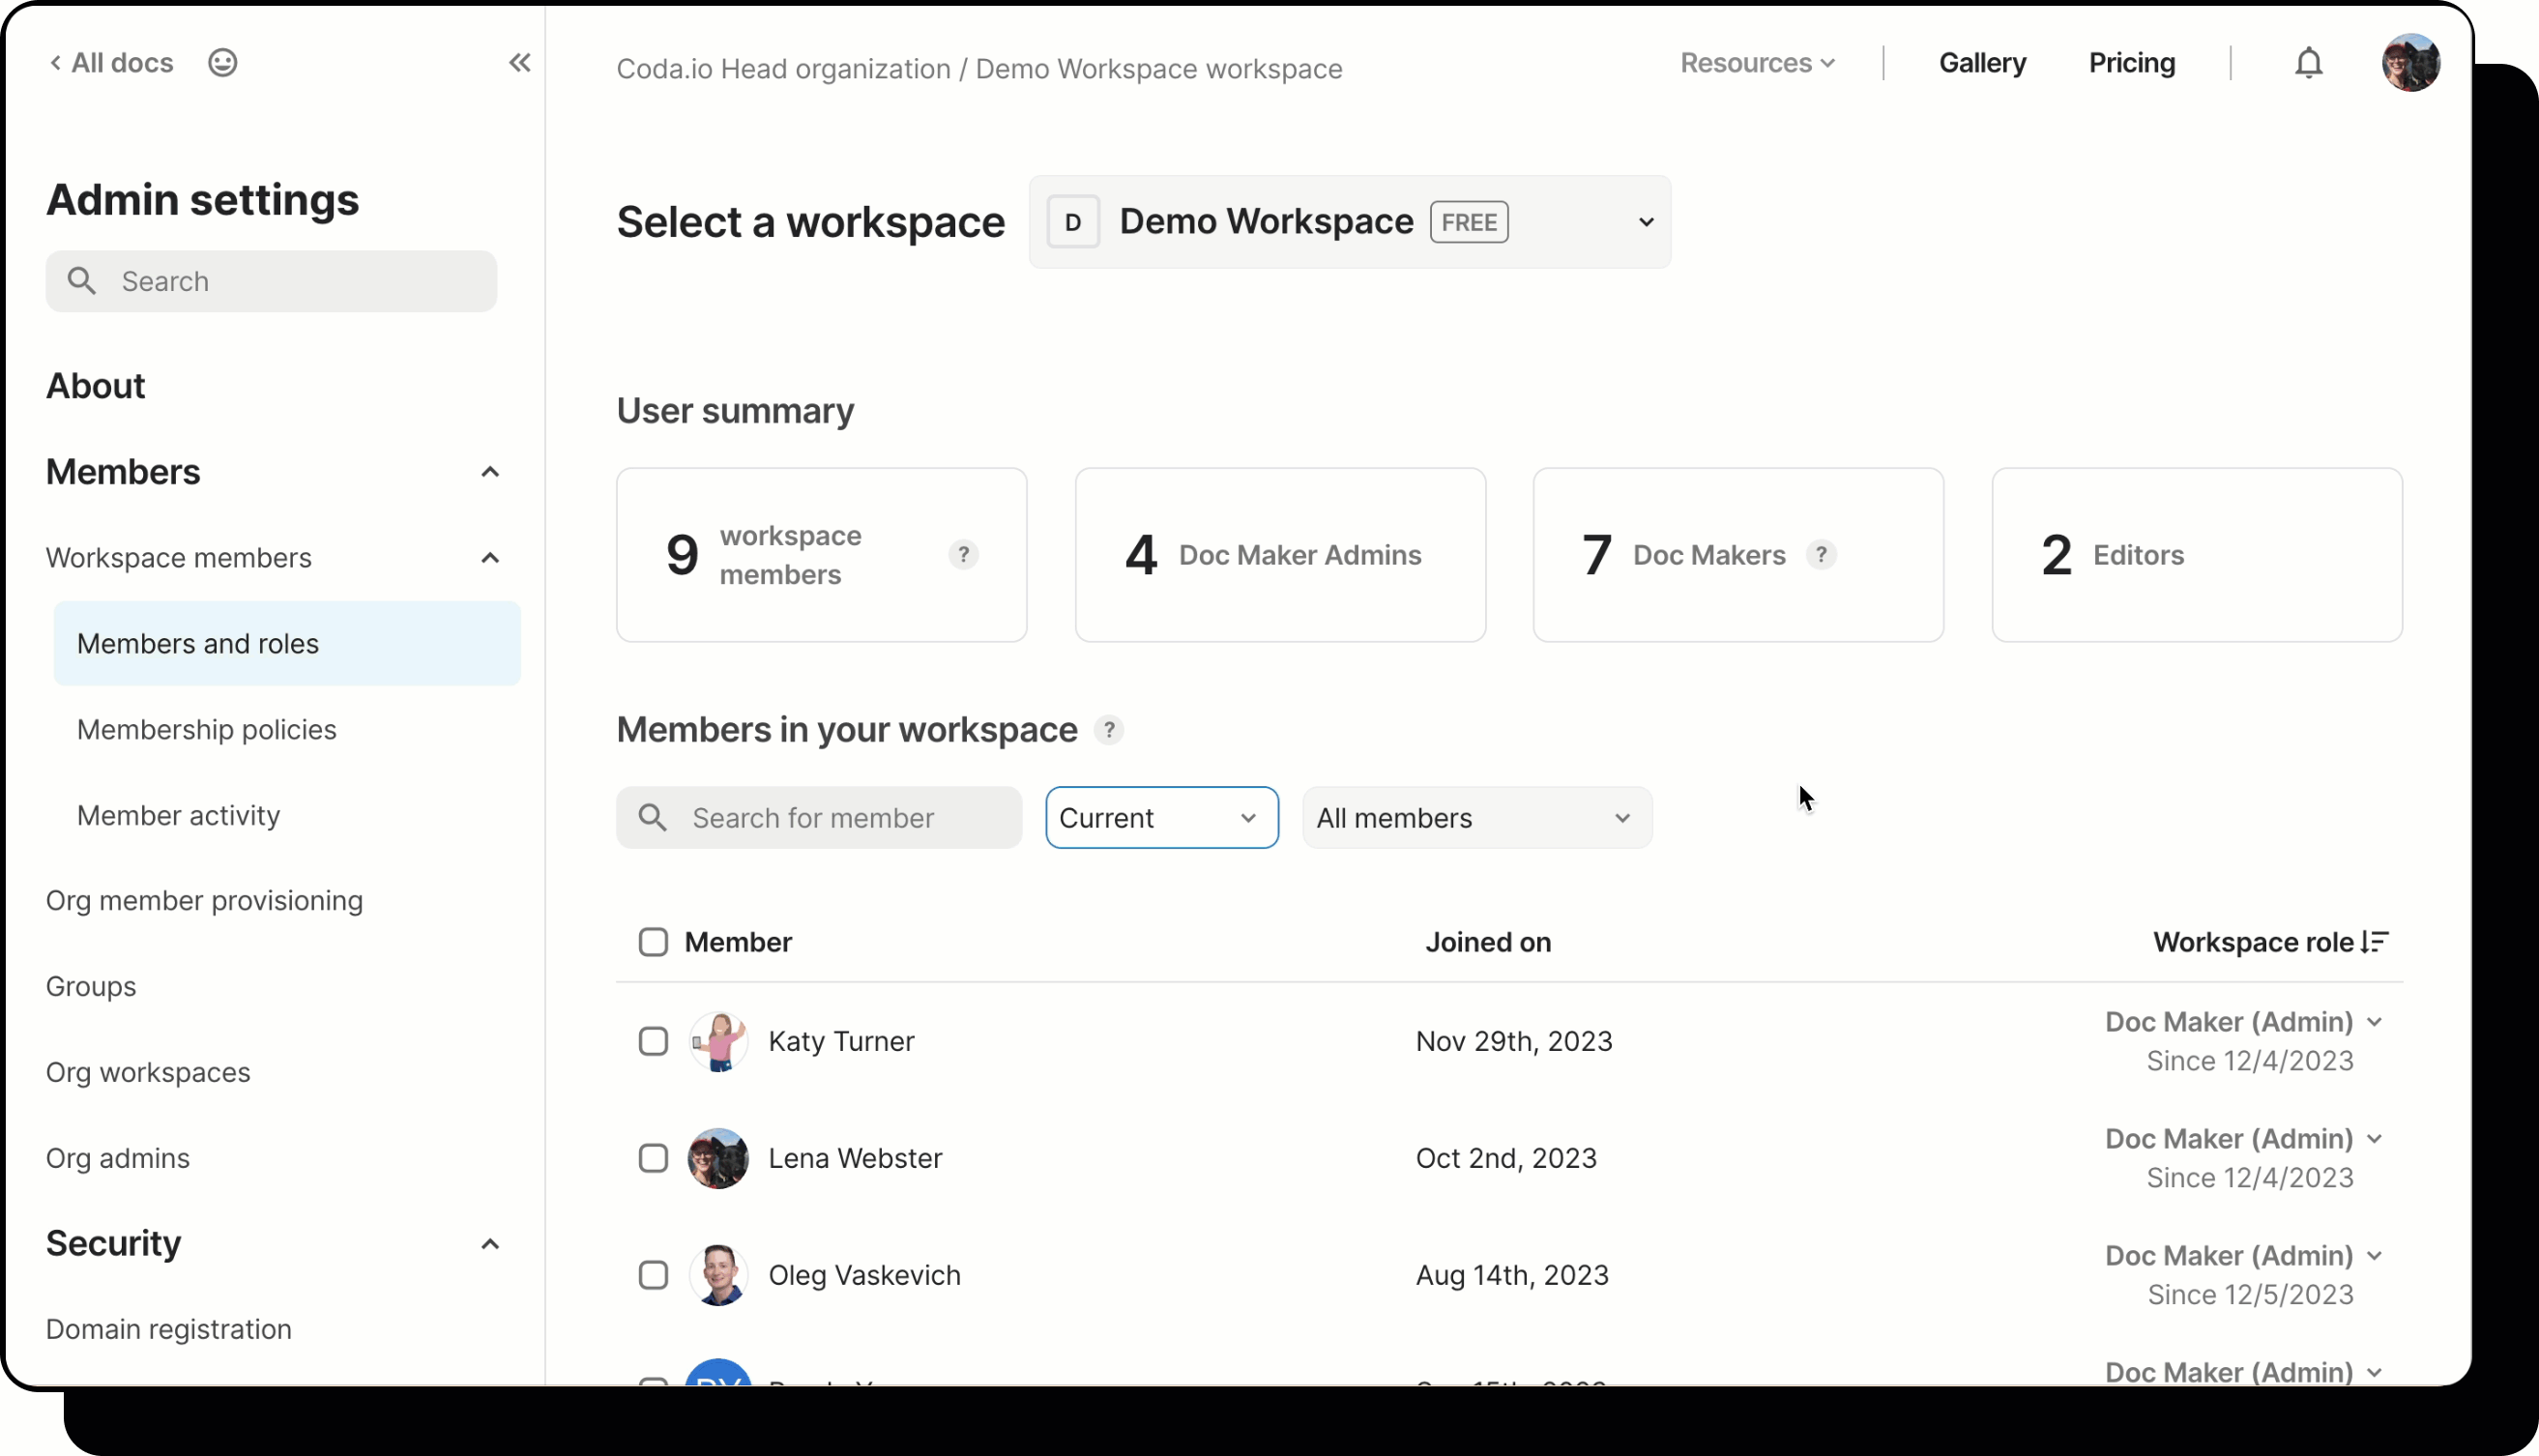Go back to All docs
Viewport: 2539px width, 1456px height.
pyautogui.click(x=112, y=63)
